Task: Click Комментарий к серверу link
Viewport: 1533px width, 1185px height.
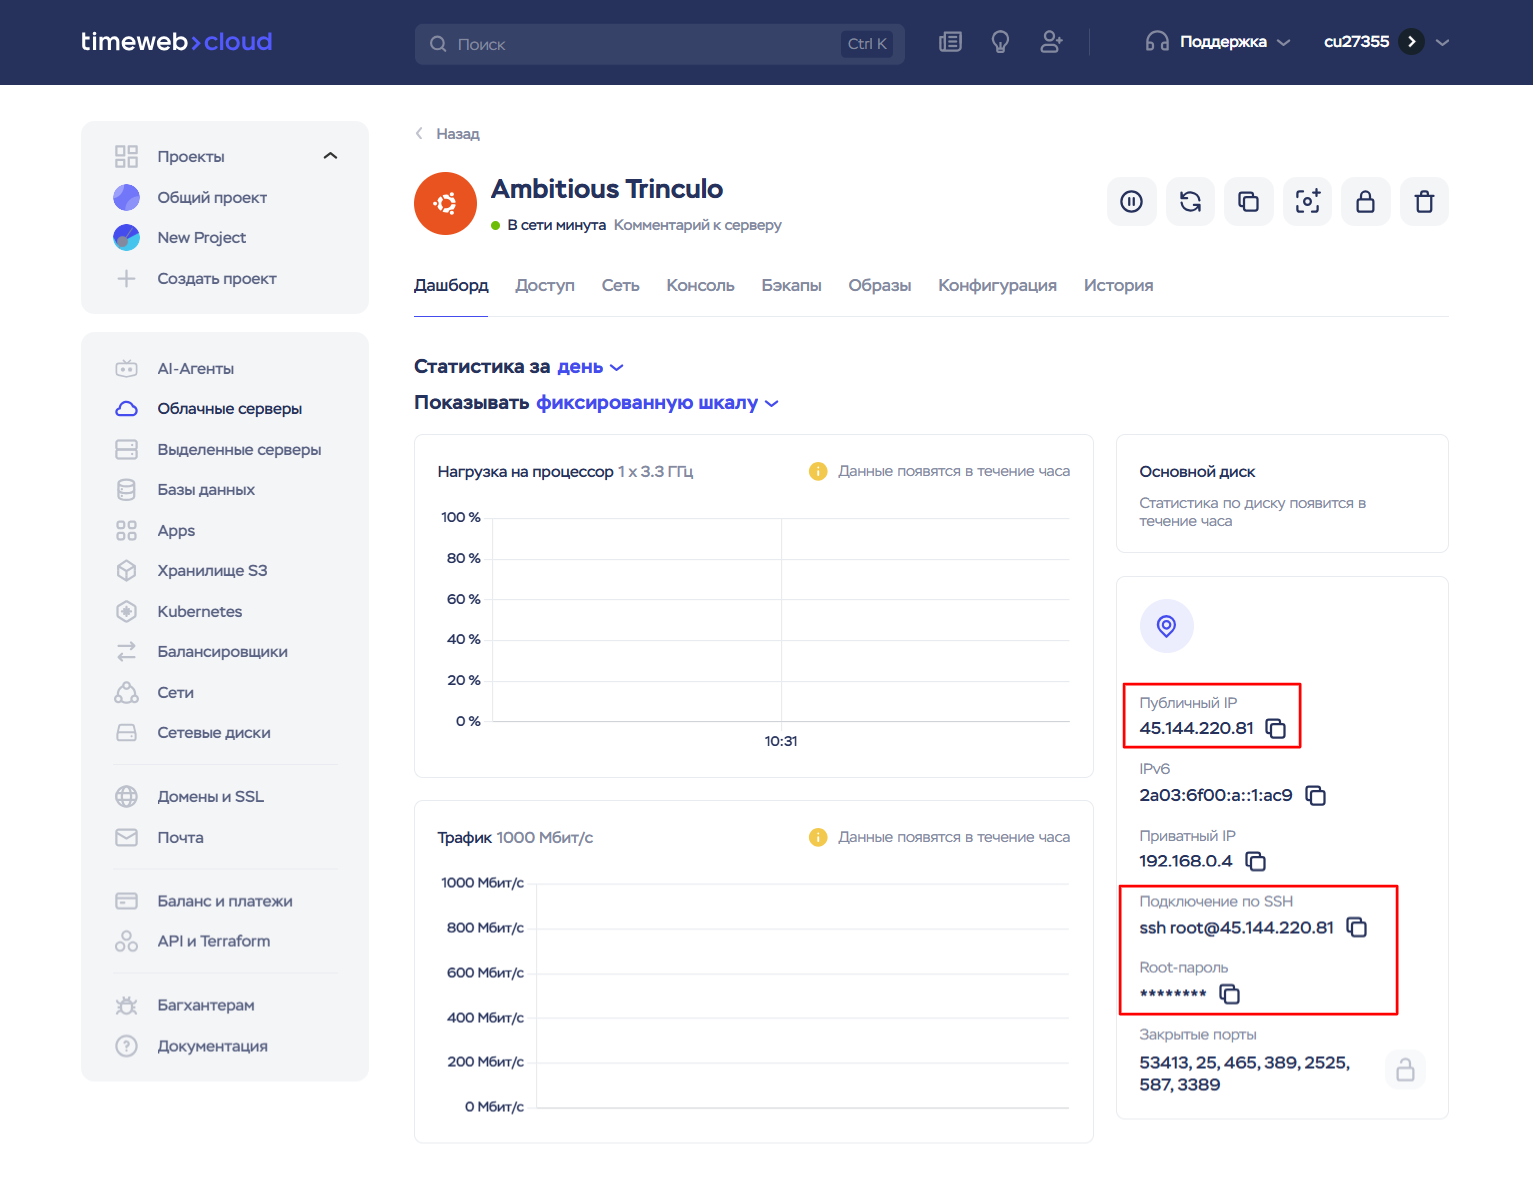Action: click(x=698, y=225)
